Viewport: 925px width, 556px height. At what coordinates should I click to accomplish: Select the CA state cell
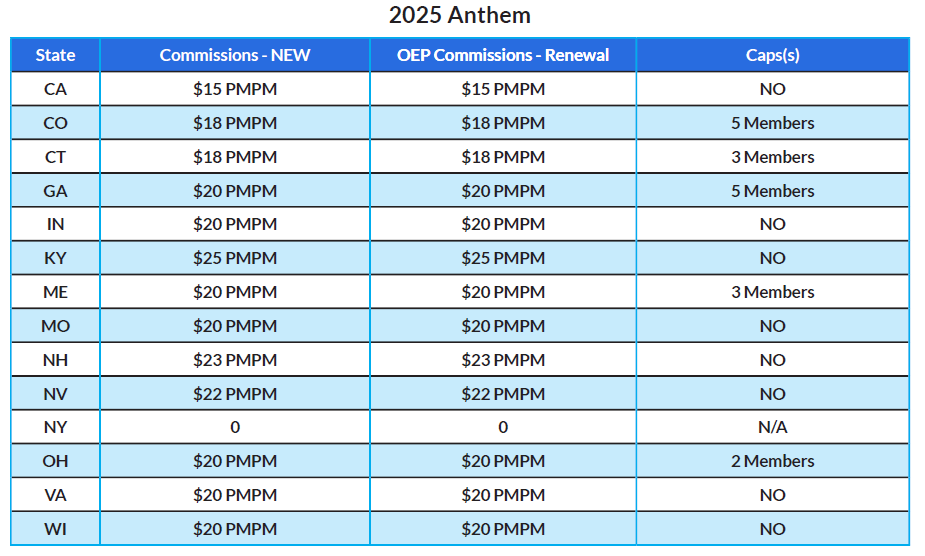coord(55,89)
